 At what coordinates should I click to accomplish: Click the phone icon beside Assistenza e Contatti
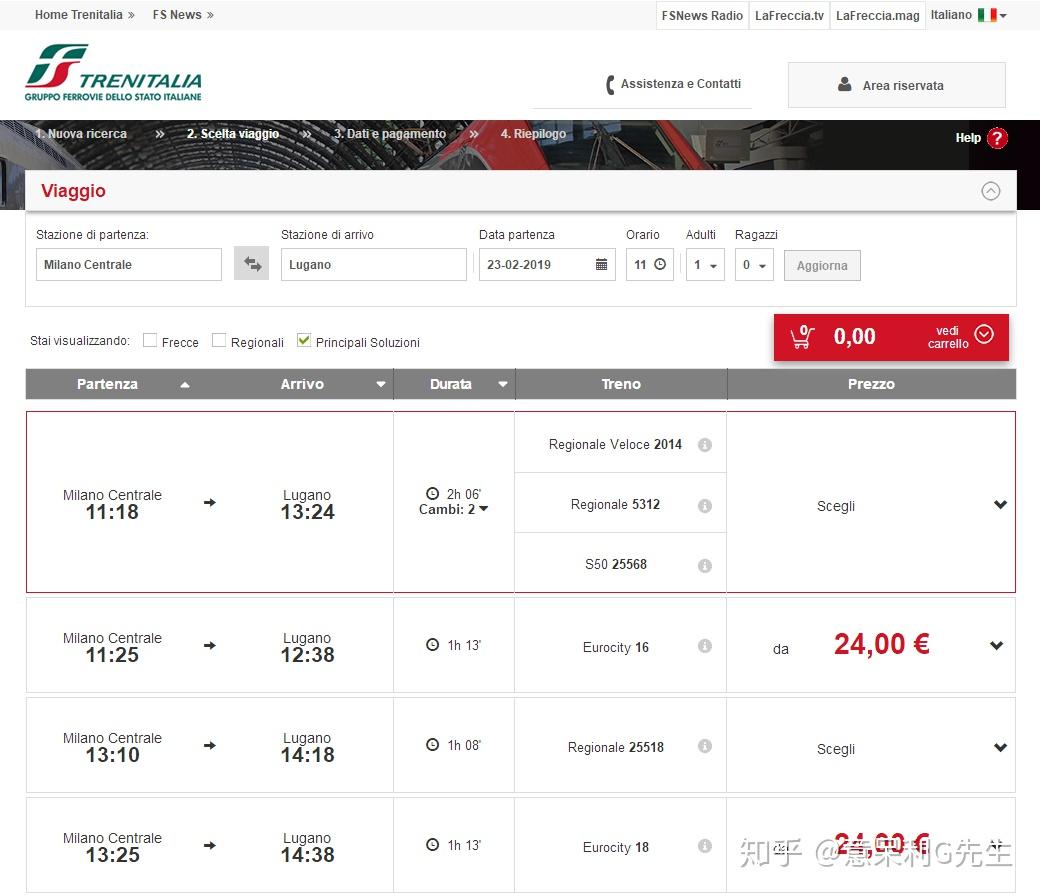pos(610,84)
